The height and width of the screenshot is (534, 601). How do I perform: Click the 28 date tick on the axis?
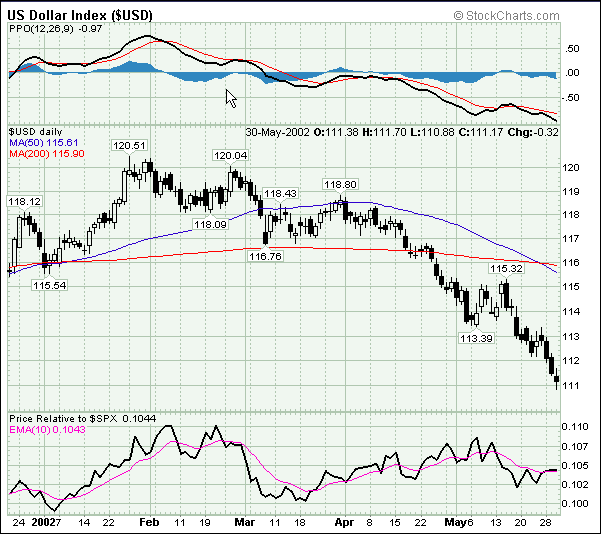point(545,522)
